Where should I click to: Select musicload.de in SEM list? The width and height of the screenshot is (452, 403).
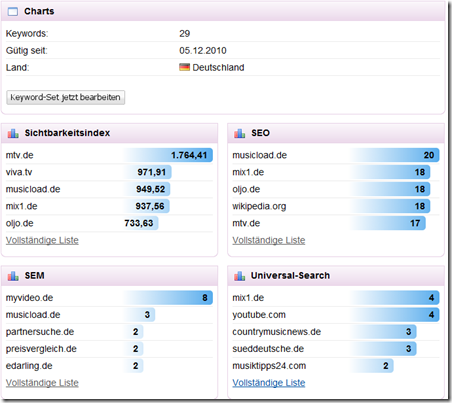click(x=33, y=315)
